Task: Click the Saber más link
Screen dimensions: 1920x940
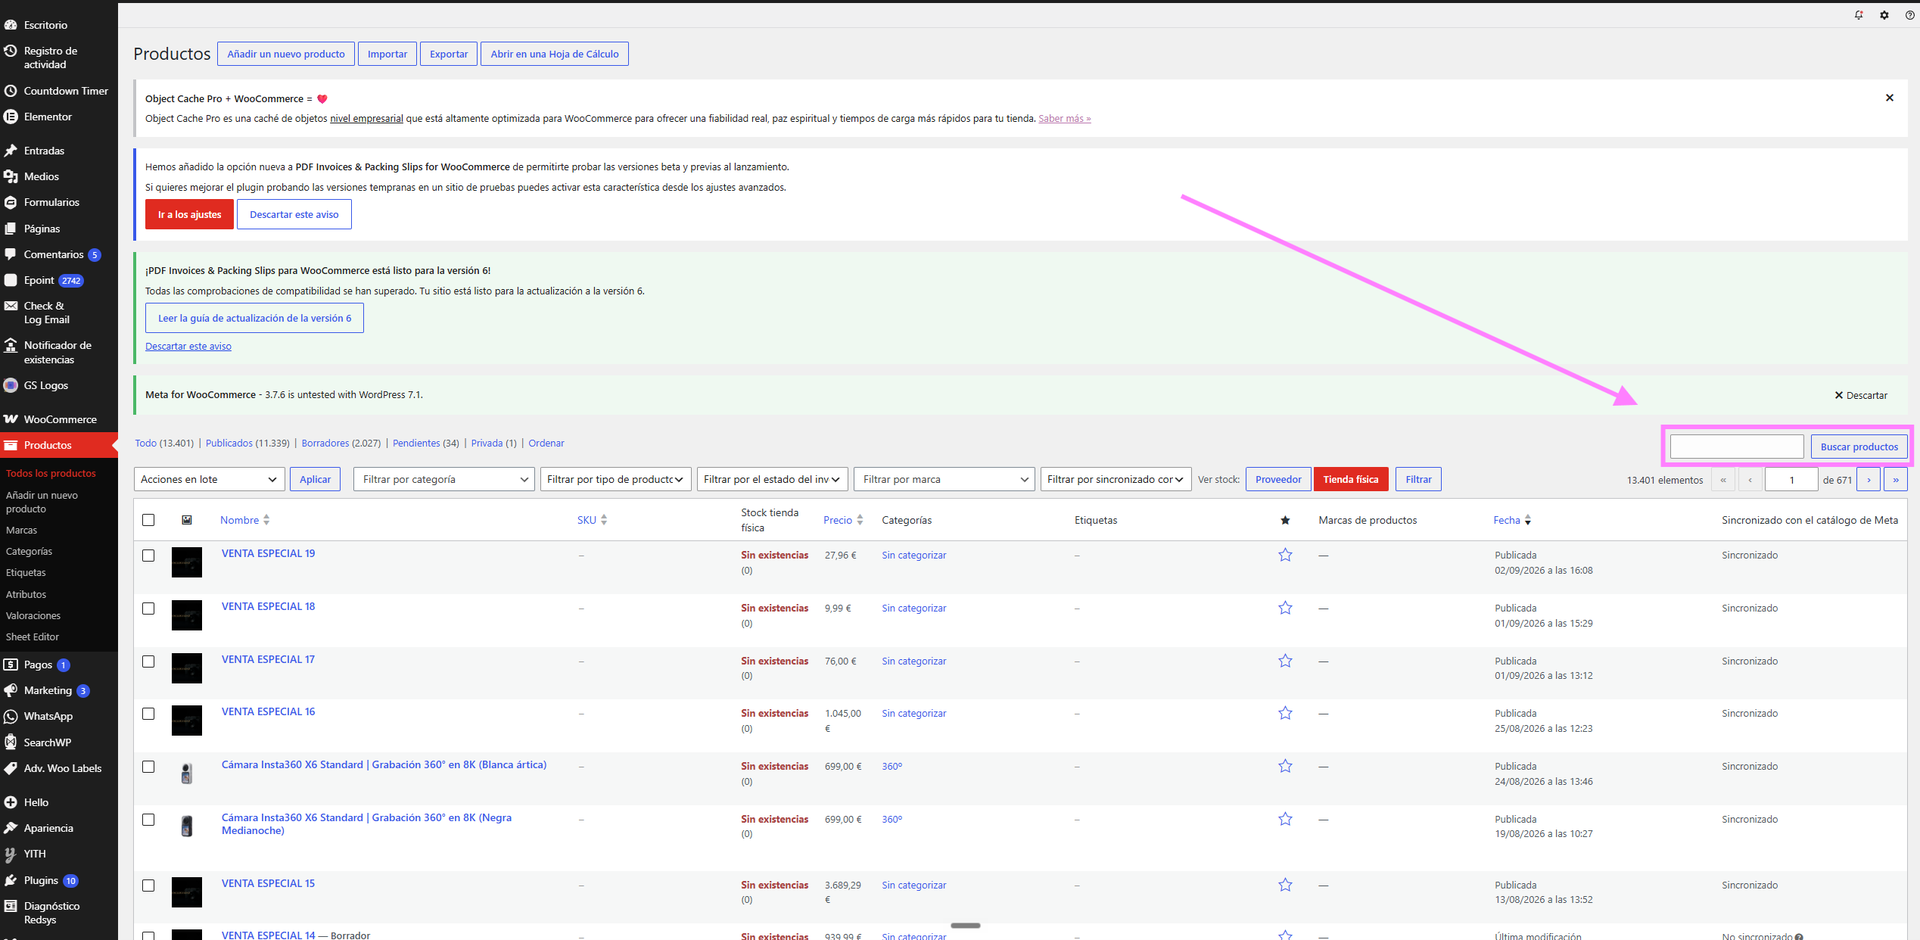Action: pyautogui.click(x=1064, y=119)
